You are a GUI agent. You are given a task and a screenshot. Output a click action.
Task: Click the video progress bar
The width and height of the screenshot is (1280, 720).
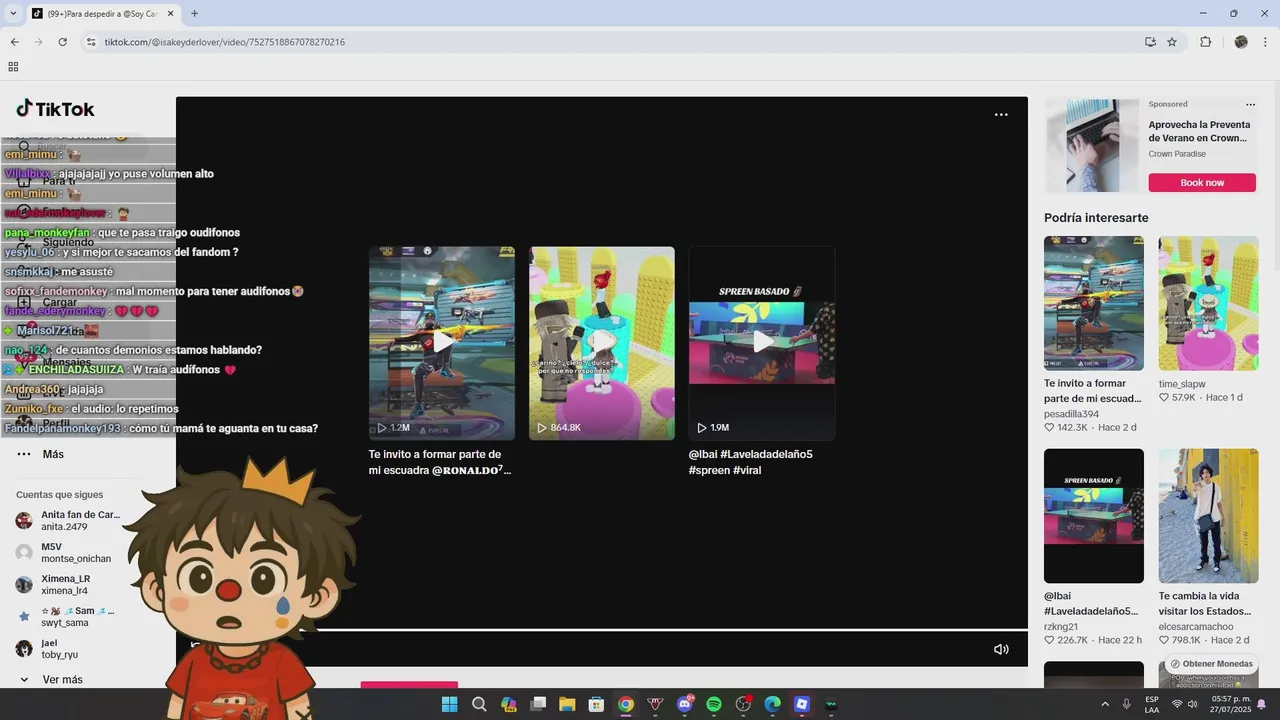click(602, 630)
